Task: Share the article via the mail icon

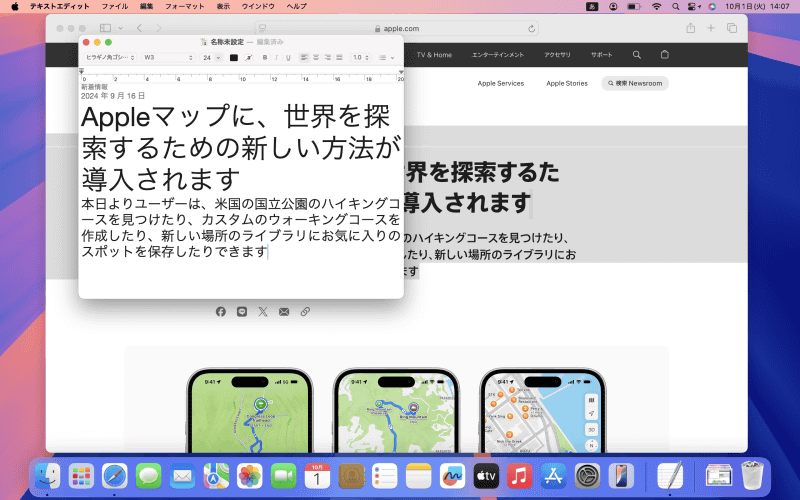Action: [x=284, y=312]
